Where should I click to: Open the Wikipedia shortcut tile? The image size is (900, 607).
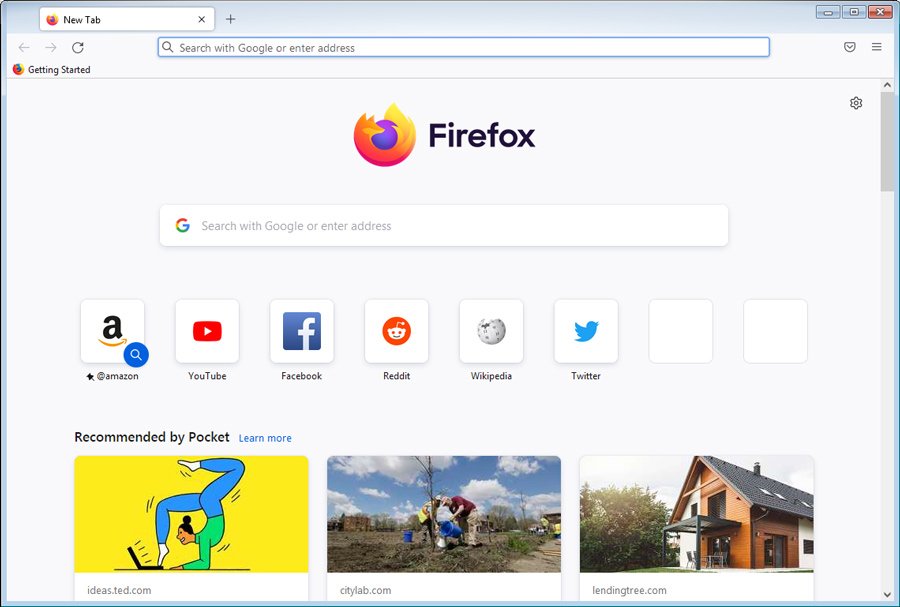coord(491,330)
